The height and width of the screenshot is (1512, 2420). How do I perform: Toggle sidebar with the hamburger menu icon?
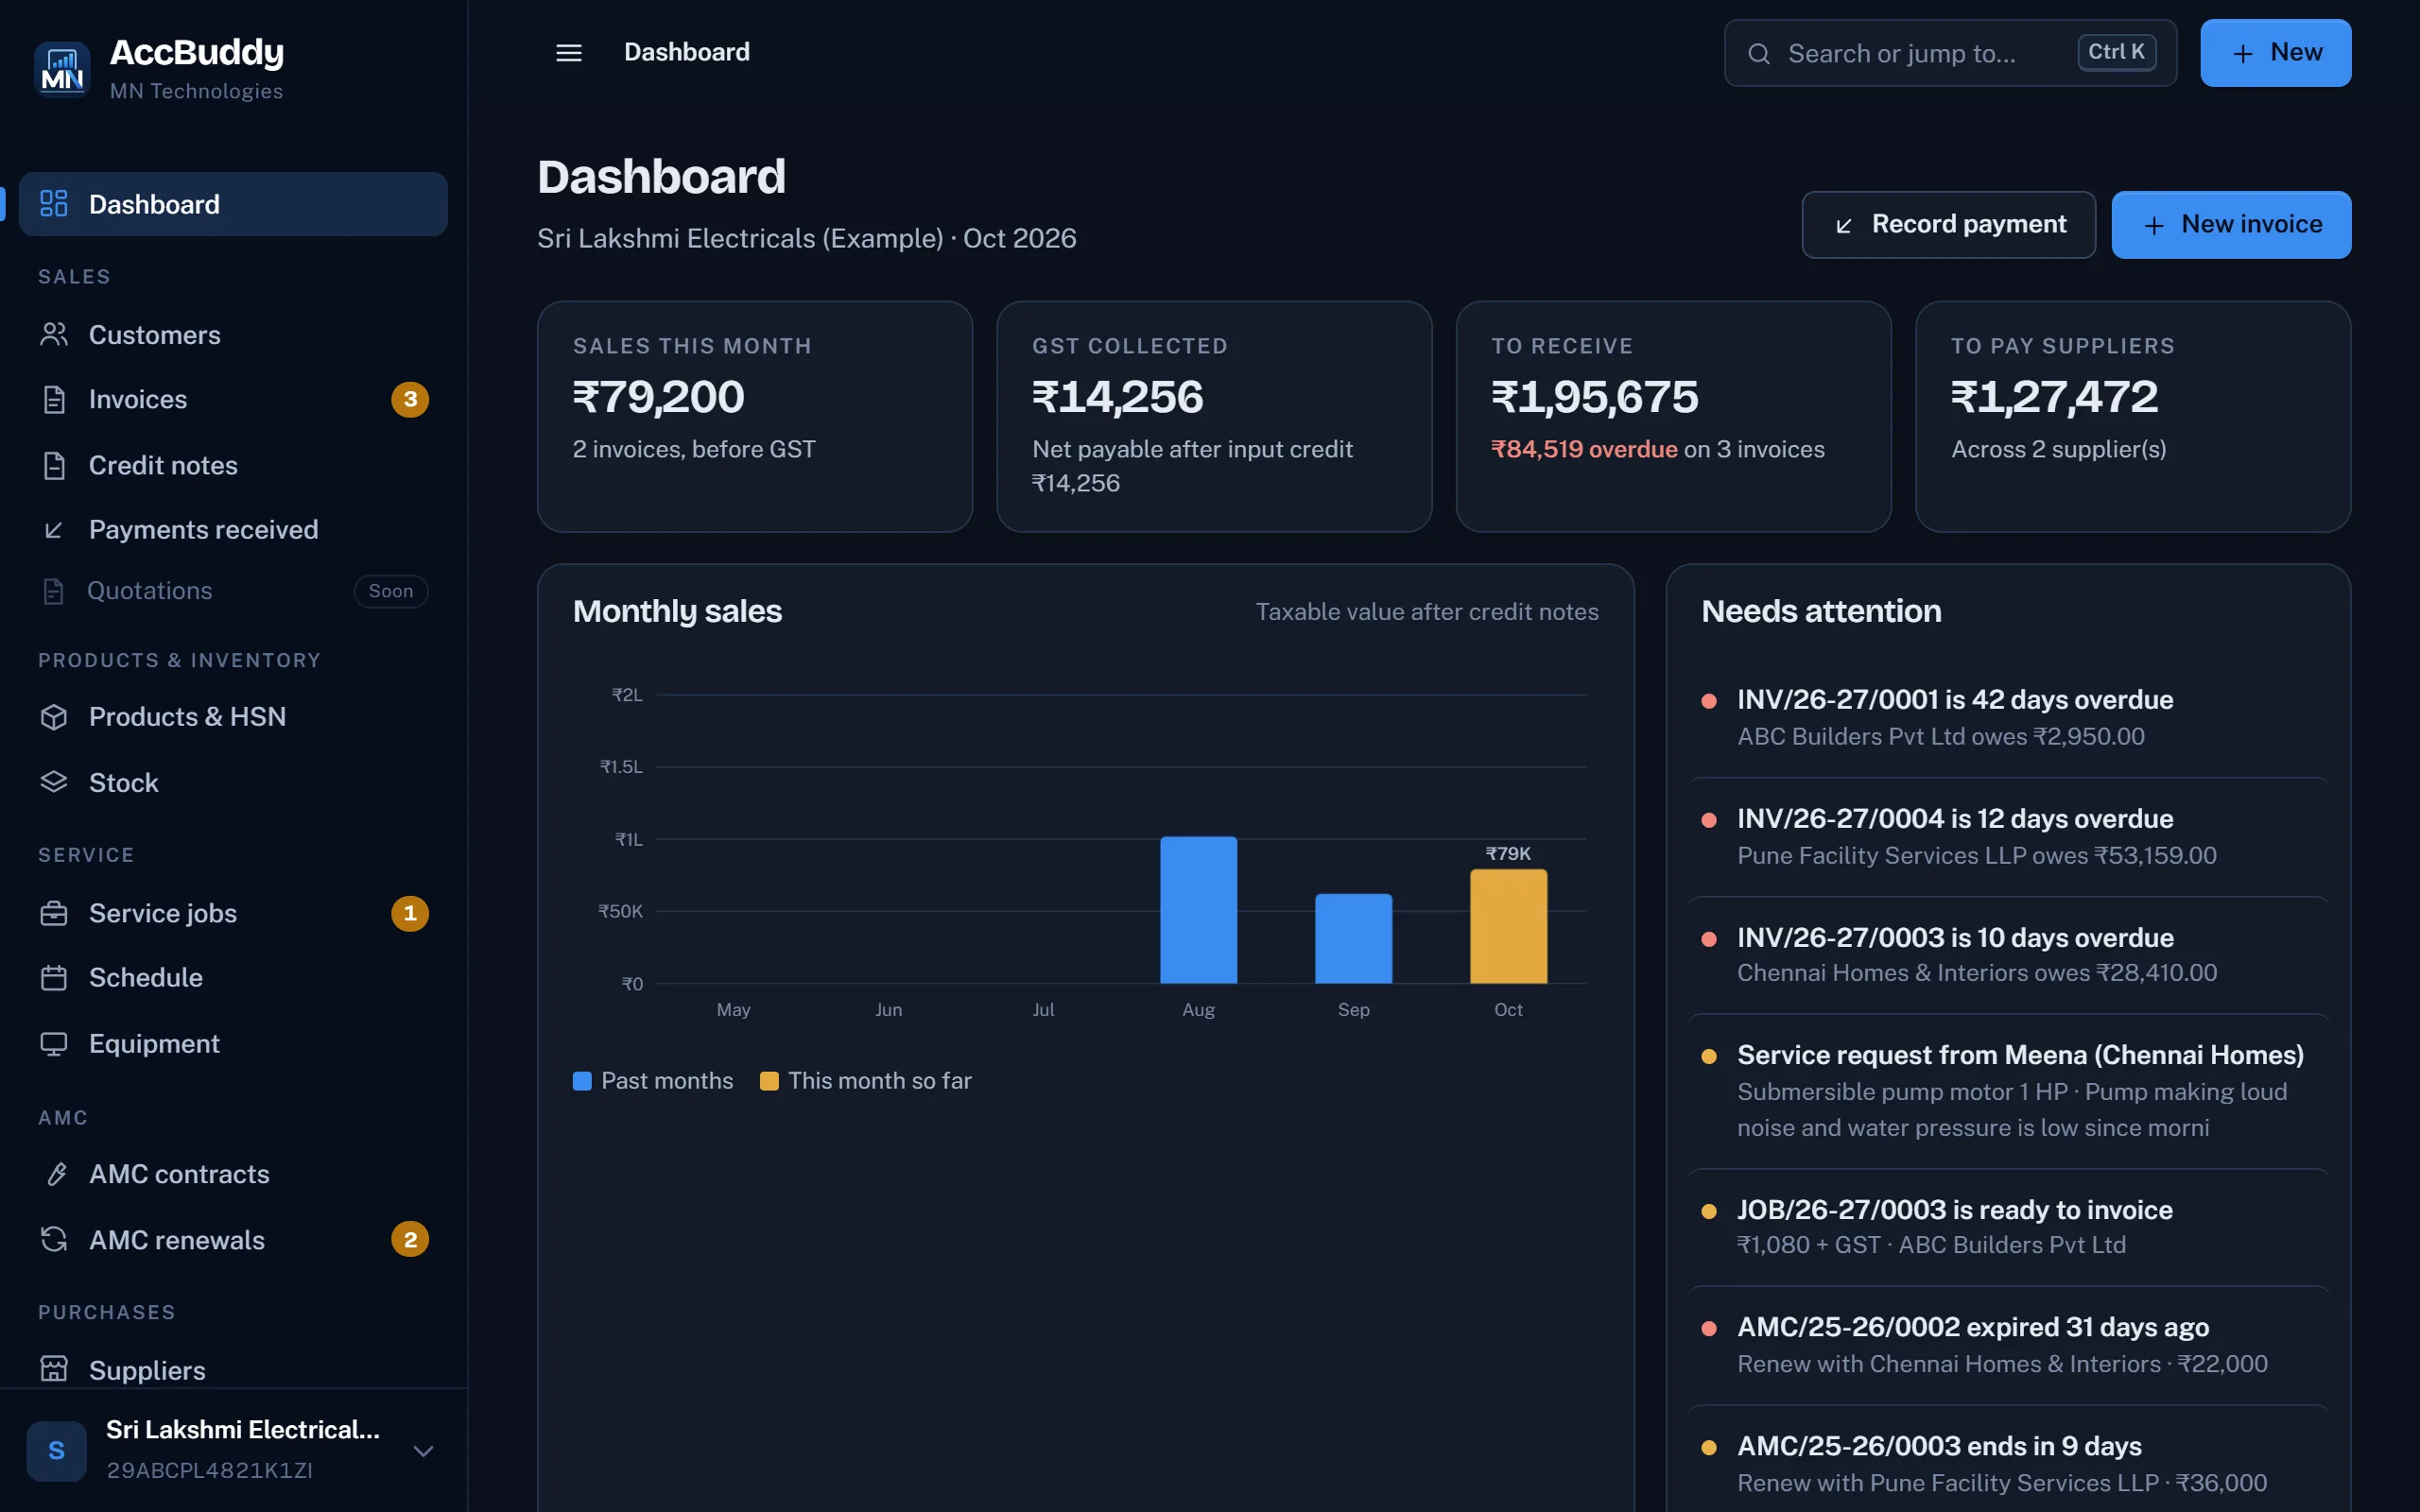point(568,53)
